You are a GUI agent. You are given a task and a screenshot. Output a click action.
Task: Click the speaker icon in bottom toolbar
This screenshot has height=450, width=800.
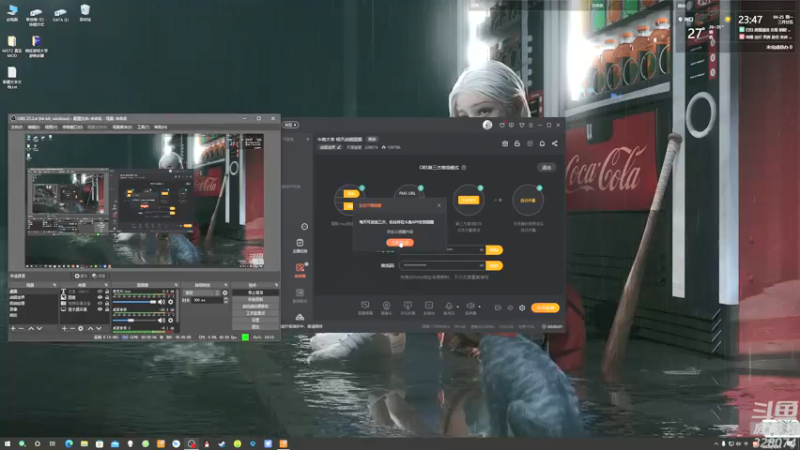(470, 306)
